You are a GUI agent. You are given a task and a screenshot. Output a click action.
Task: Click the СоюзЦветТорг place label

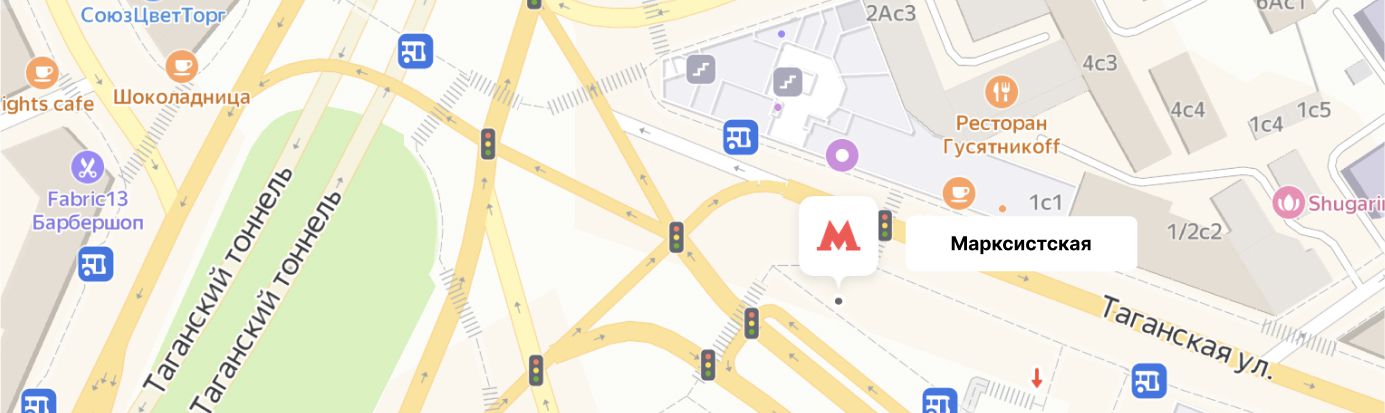pos(152,14)
